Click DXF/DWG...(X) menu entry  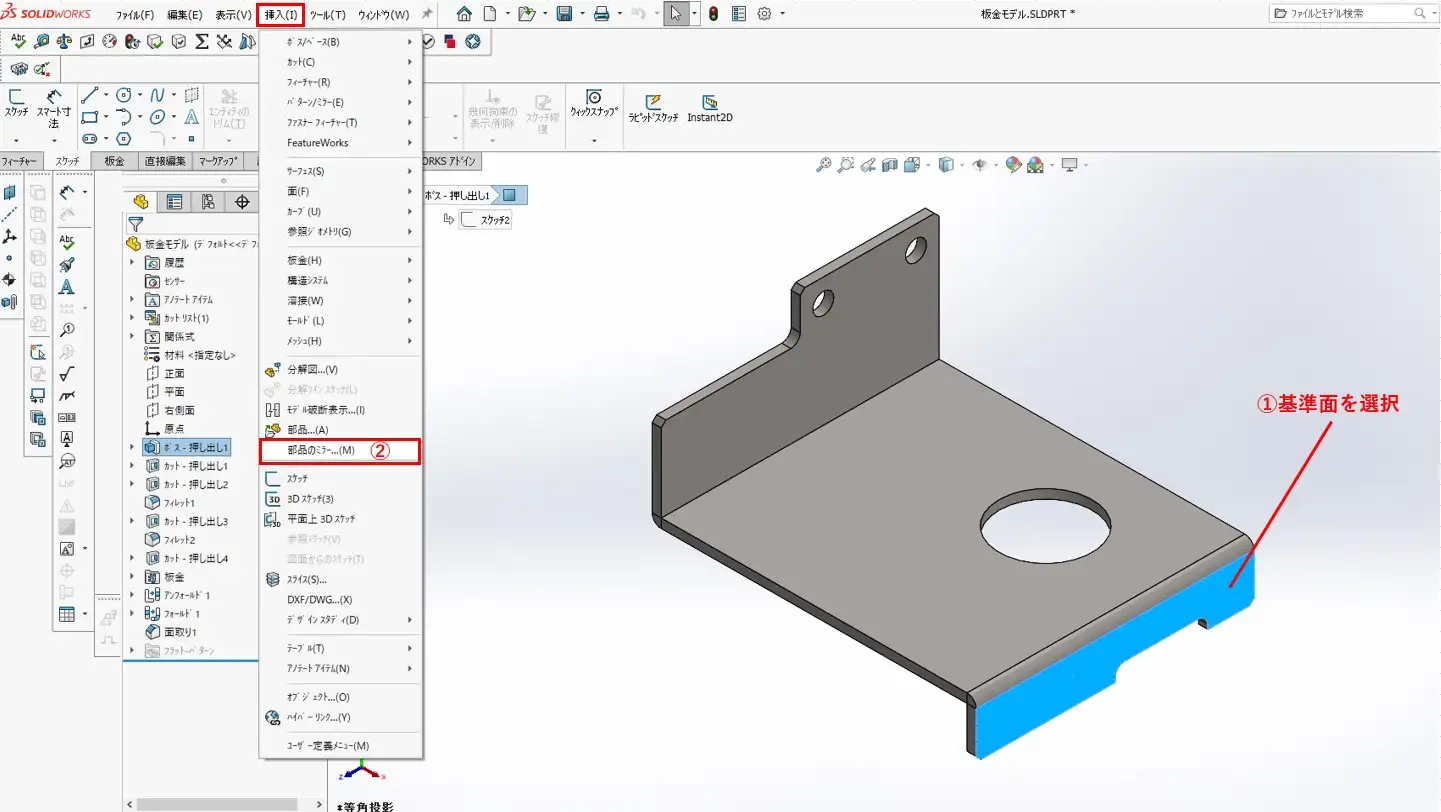(x=319, y=600)
